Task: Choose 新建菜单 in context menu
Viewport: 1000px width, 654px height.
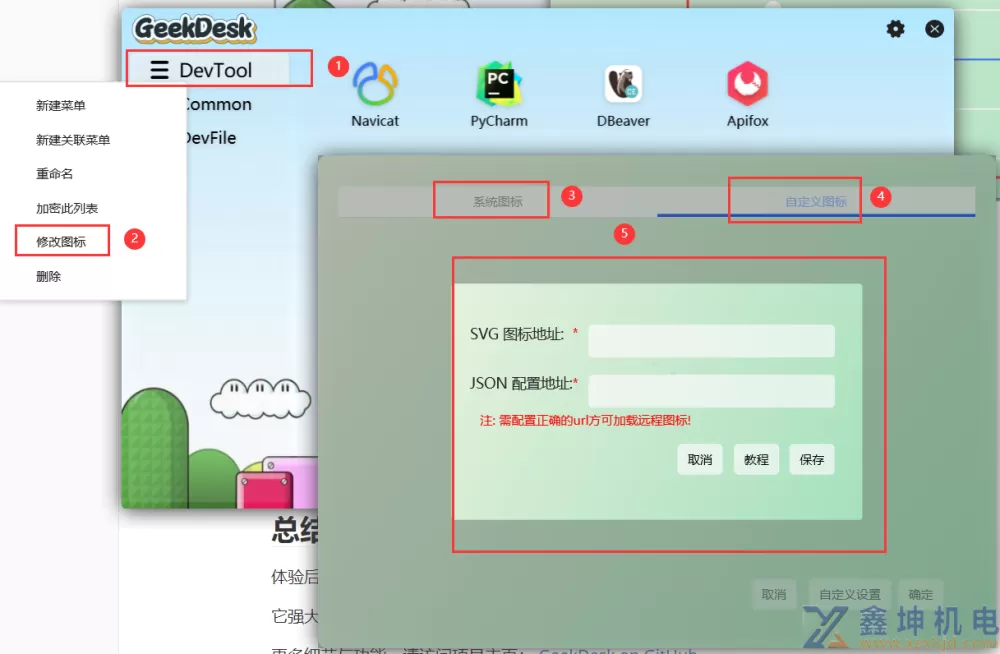Action: tap(61, 105)
